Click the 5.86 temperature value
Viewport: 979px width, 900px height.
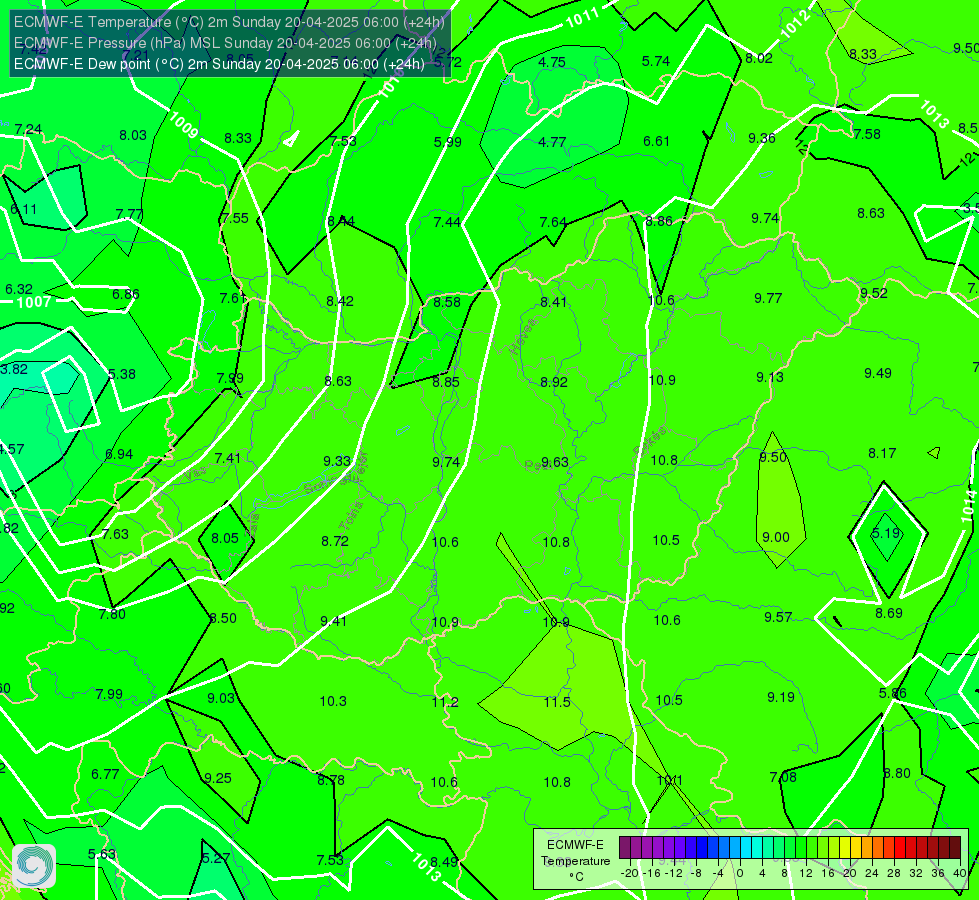(892, 693)
